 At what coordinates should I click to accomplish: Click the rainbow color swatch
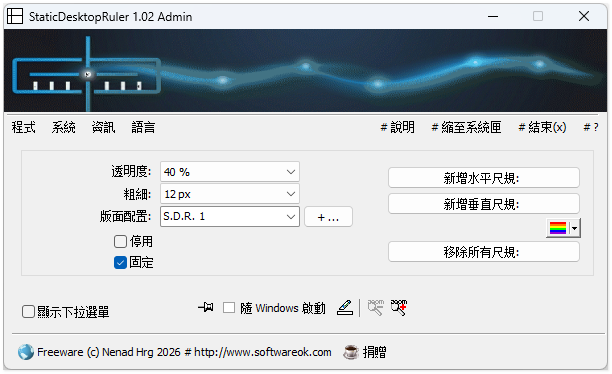coord(558,228)
